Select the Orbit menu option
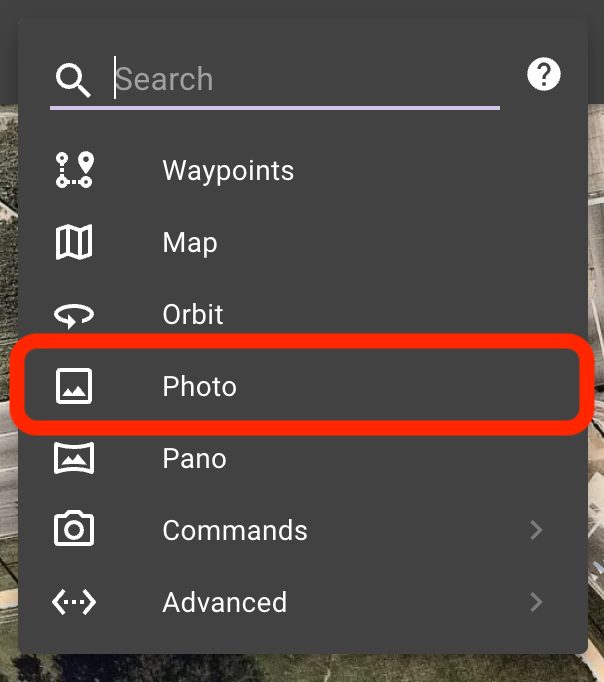This screenshot has height=682, width=604. (302, 314)
